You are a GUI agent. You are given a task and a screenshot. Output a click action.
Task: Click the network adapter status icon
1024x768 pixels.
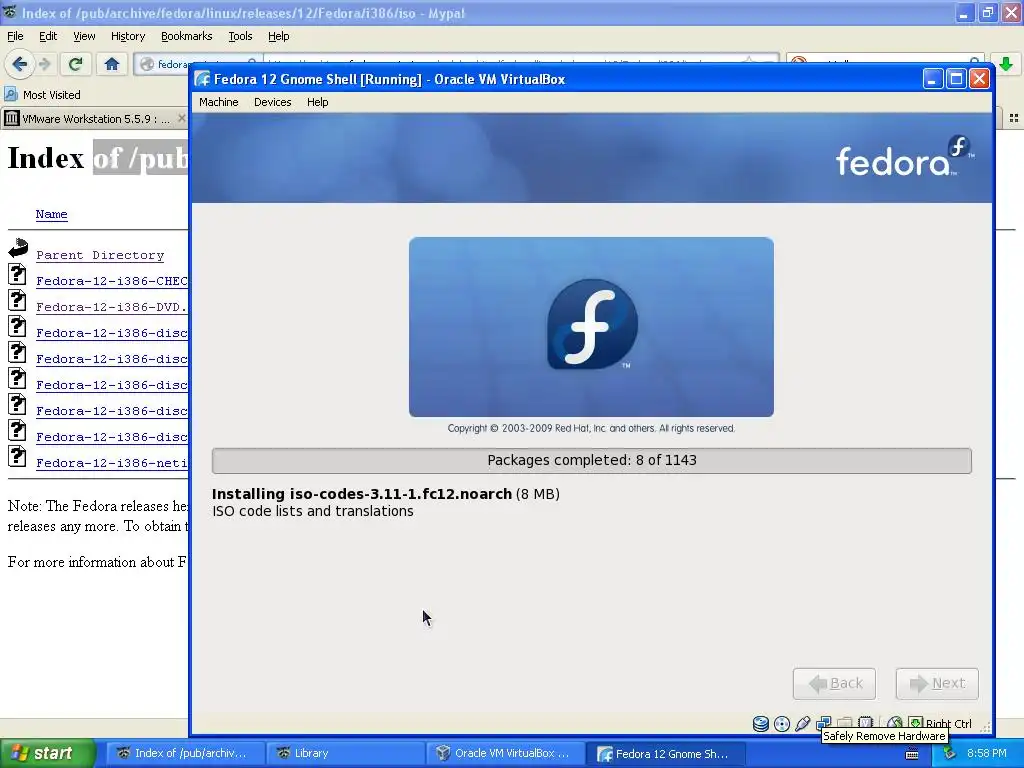[x=824, y=721]
